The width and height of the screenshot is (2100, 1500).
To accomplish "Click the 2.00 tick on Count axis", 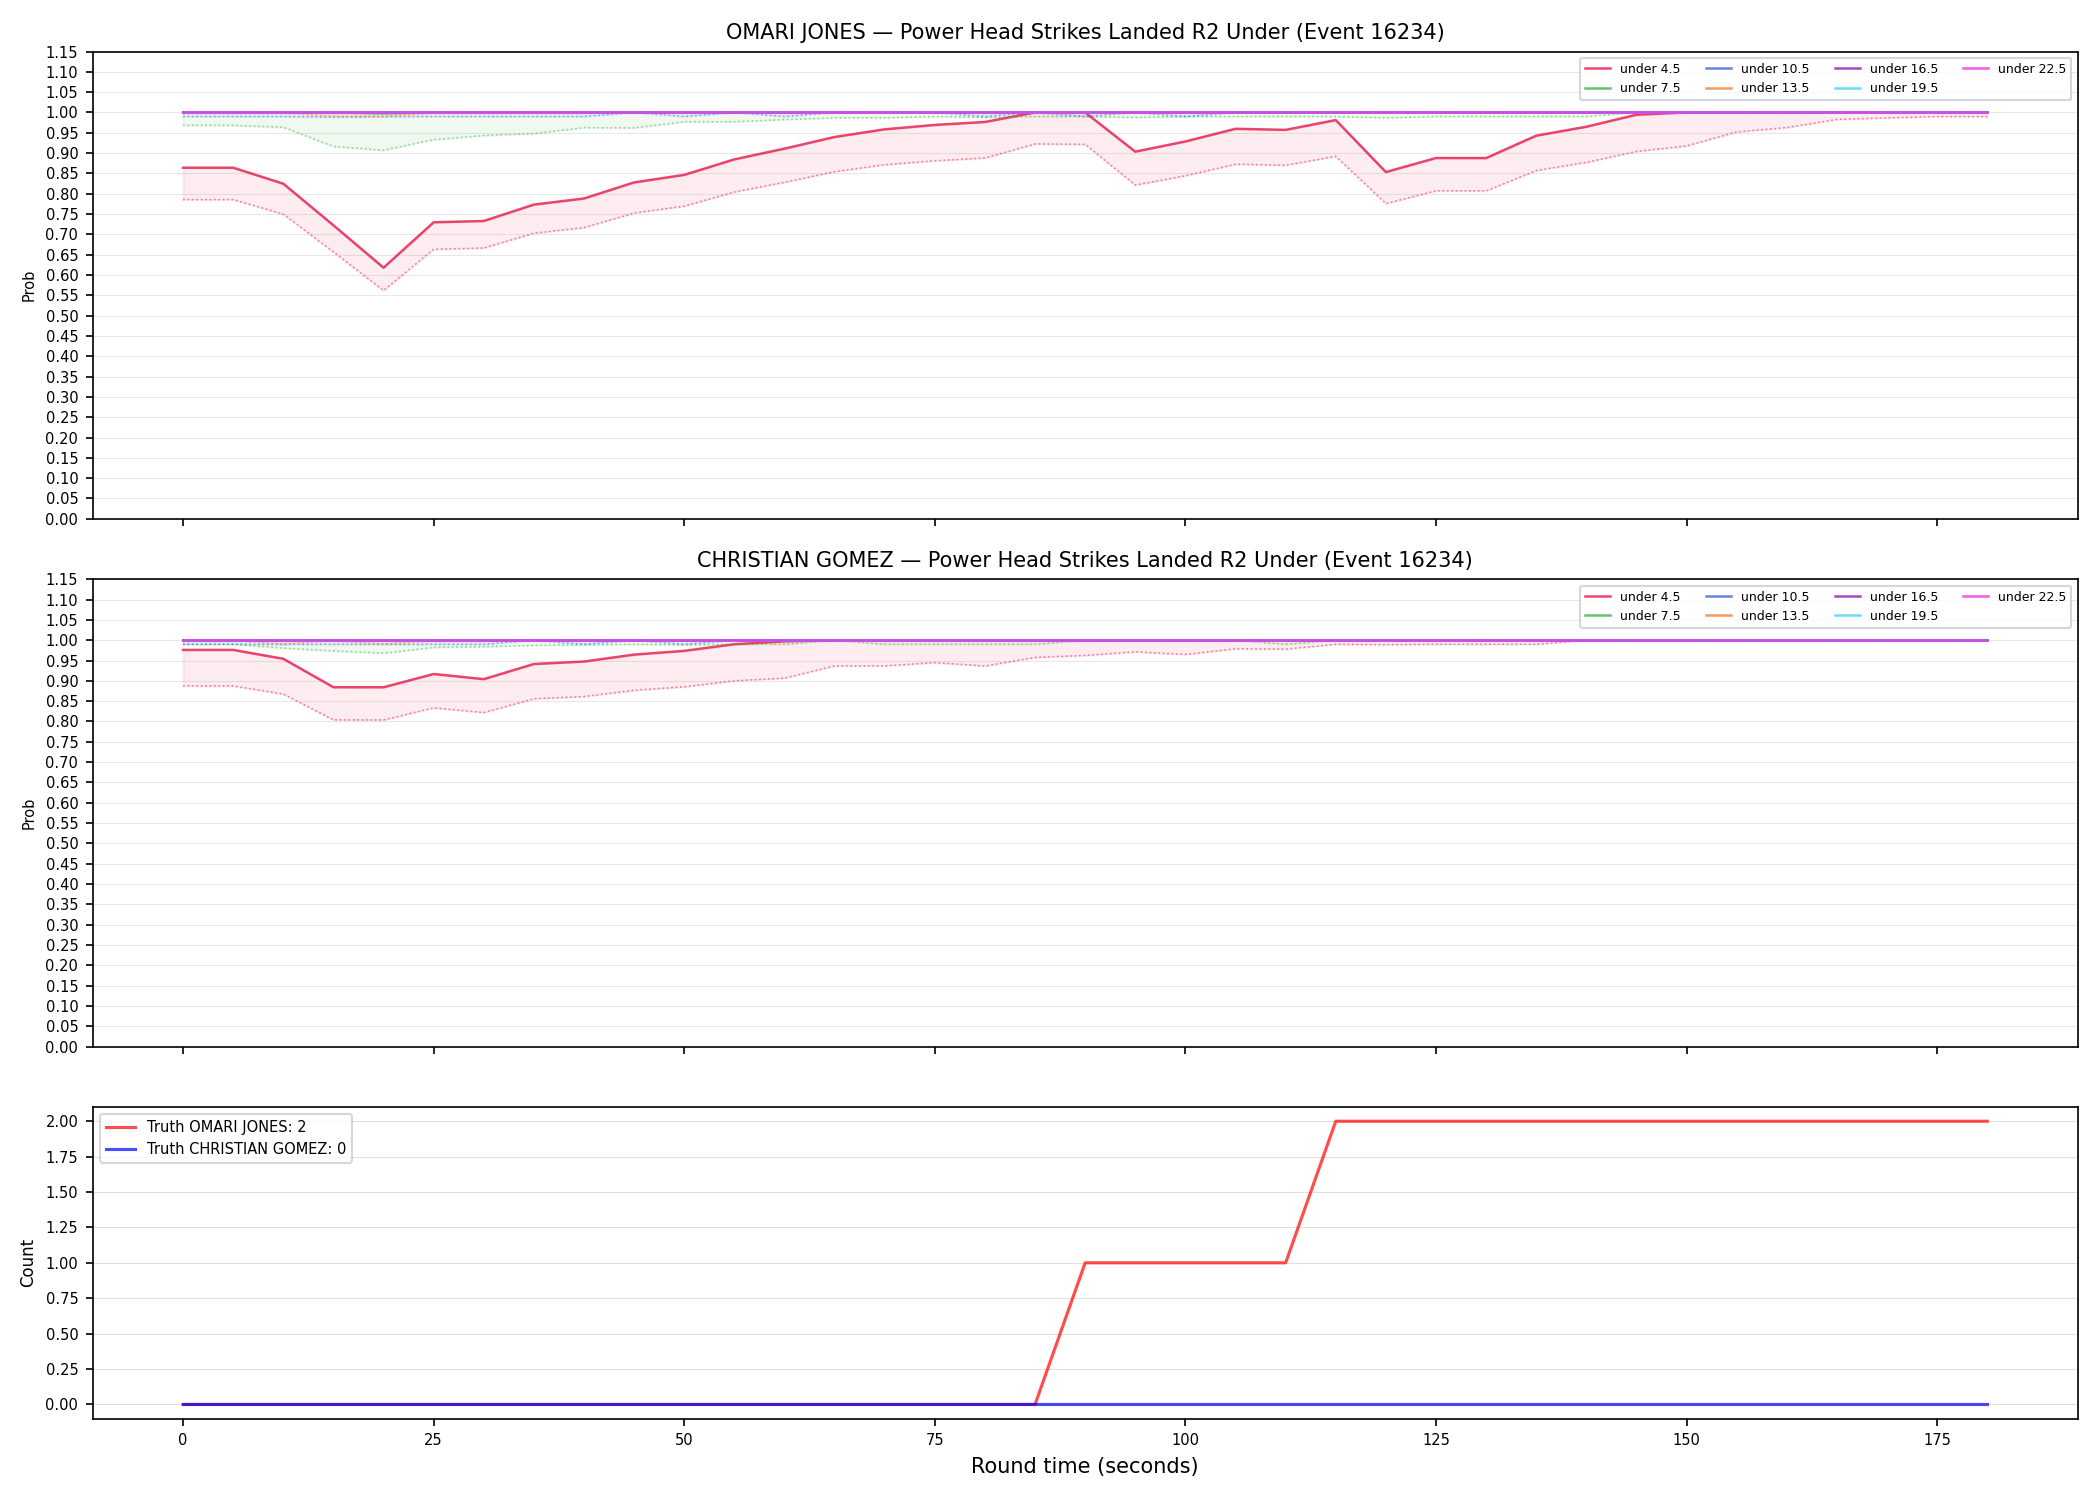I will point(62,1121).
